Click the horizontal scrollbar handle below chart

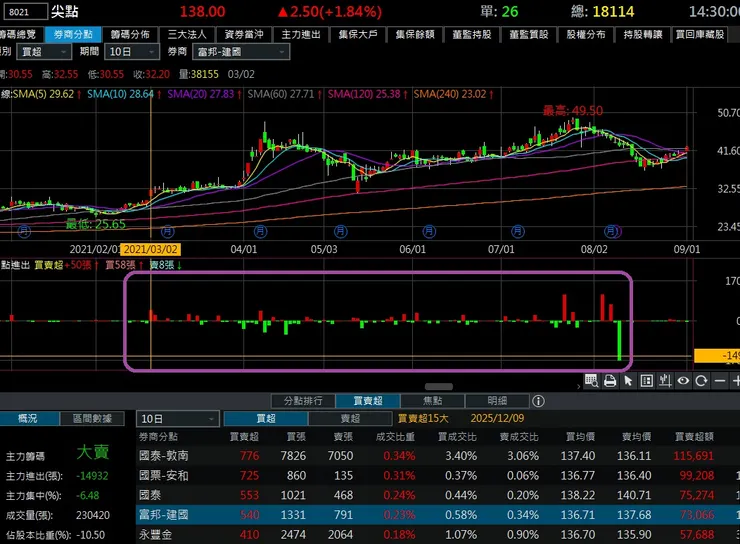[439, 386]
